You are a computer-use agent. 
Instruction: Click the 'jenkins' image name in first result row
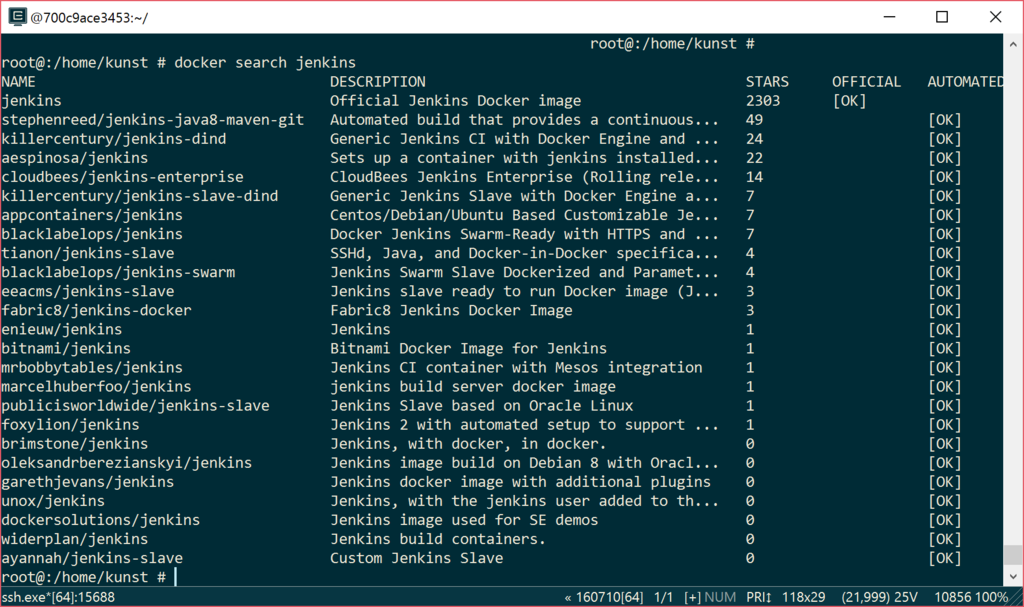pos(31,101)
